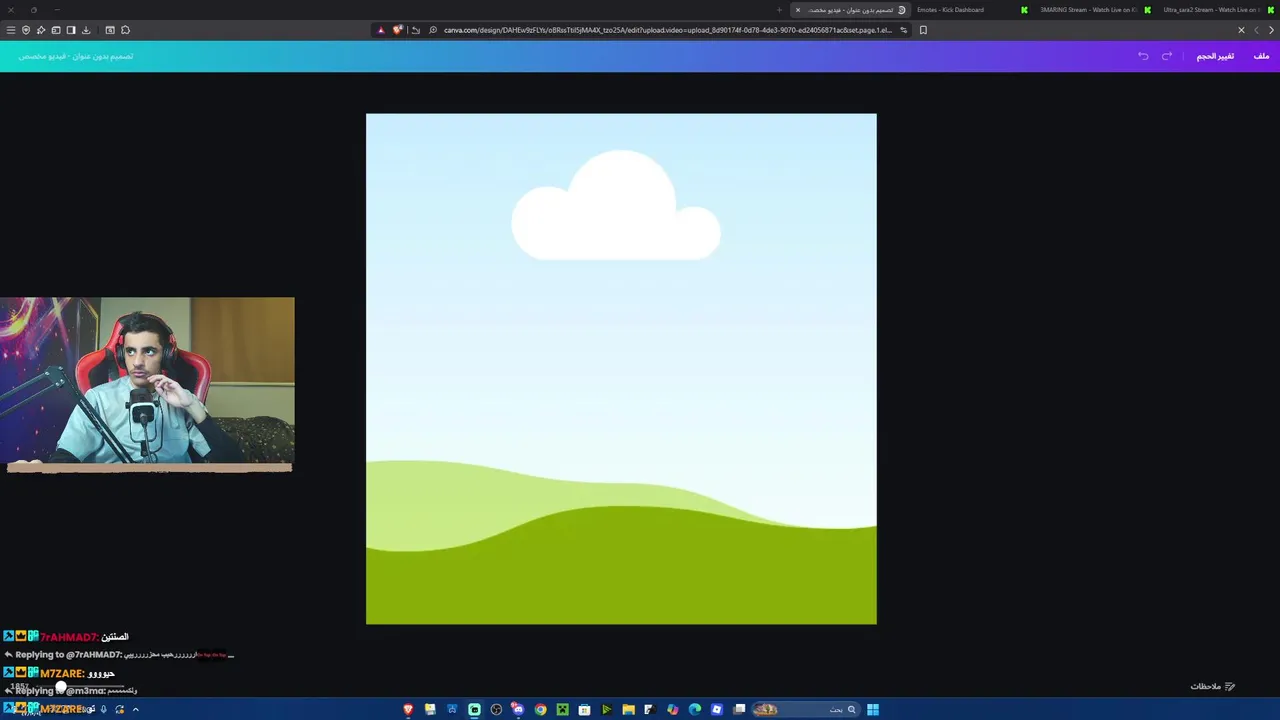The width and height of the screenshot is (1280, 720).
Task: Open Discord from taskbar
Action: click(x=517, y=710)
